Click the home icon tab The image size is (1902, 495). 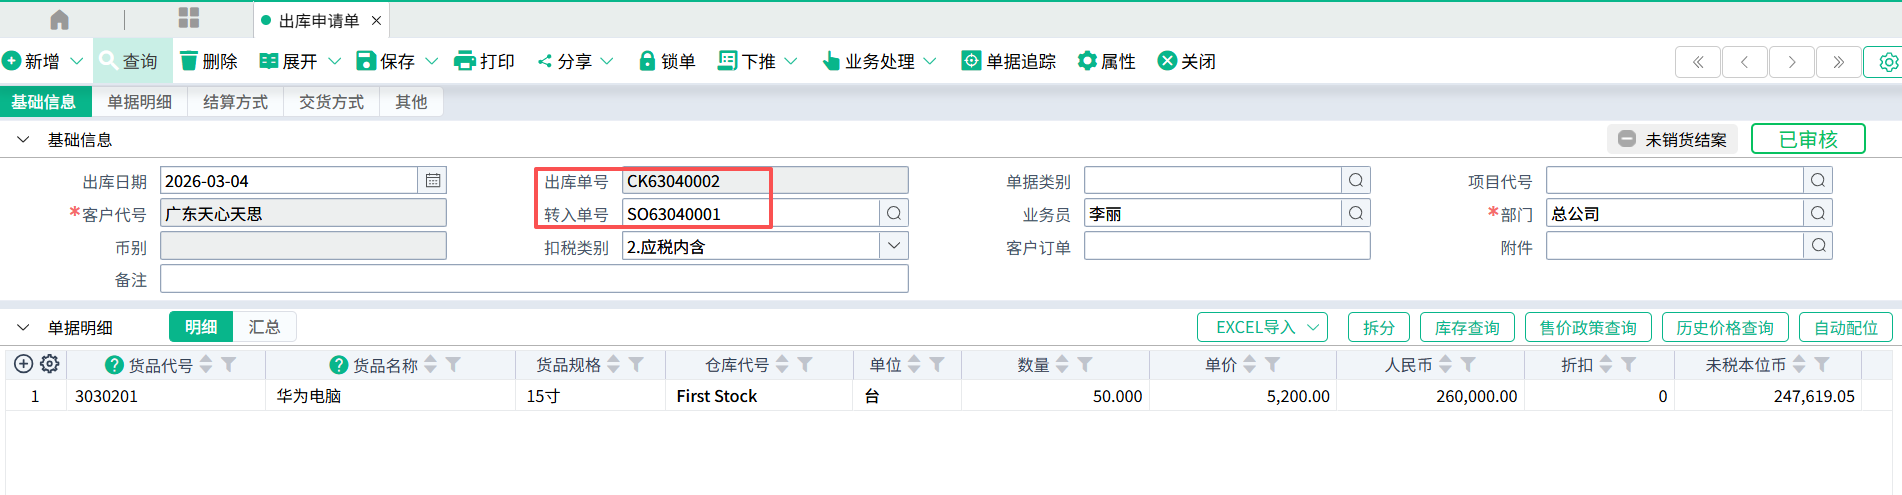click(59, 20)
